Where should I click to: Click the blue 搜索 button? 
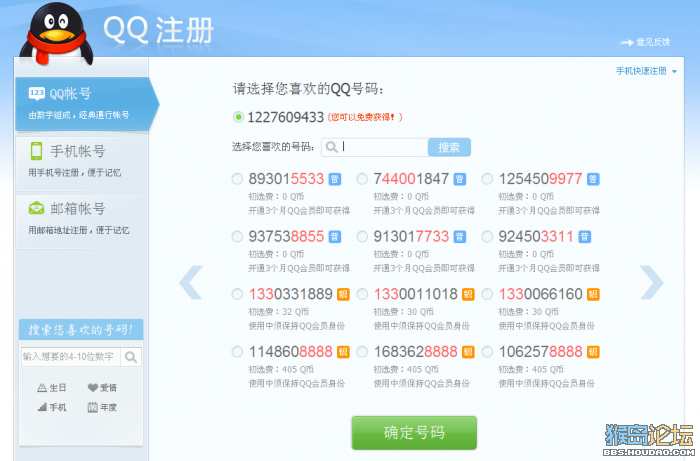pyautogui.click(x=449, y=147)
